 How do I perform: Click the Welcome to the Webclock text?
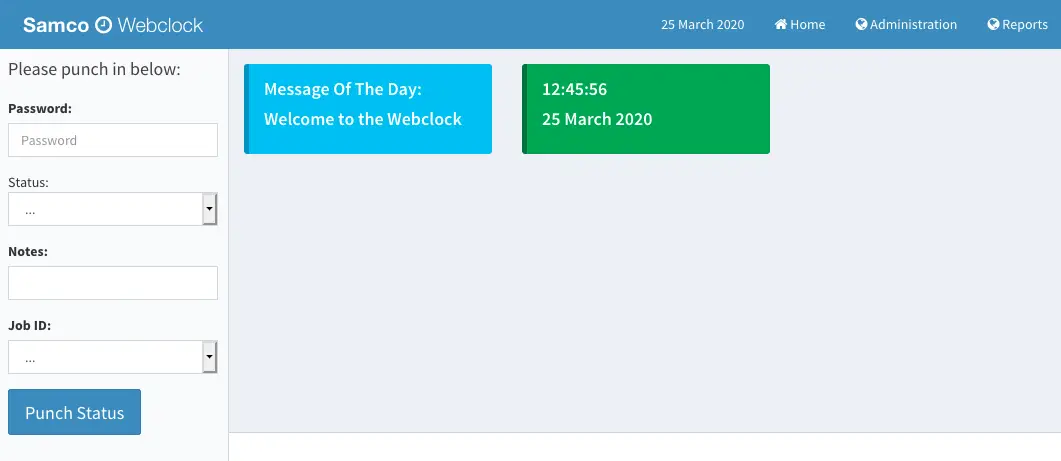pyautogui.click(x=363, y=119)
